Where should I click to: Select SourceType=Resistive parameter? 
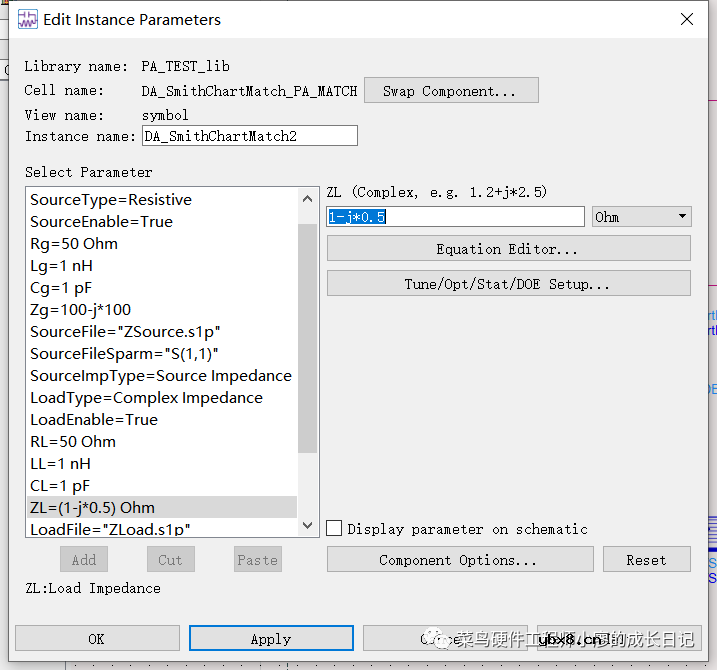[111, 200]
